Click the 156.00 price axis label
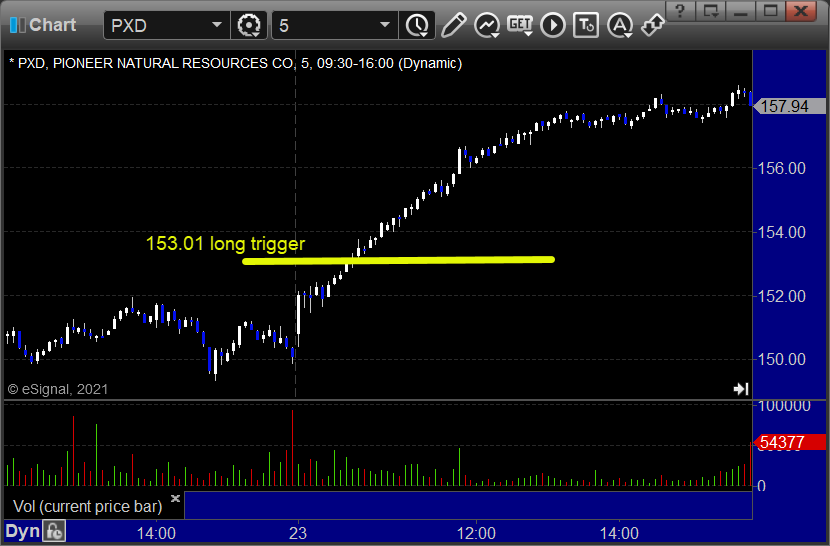Viewport: 830px width, 546px height. click(x=782, y=168)
